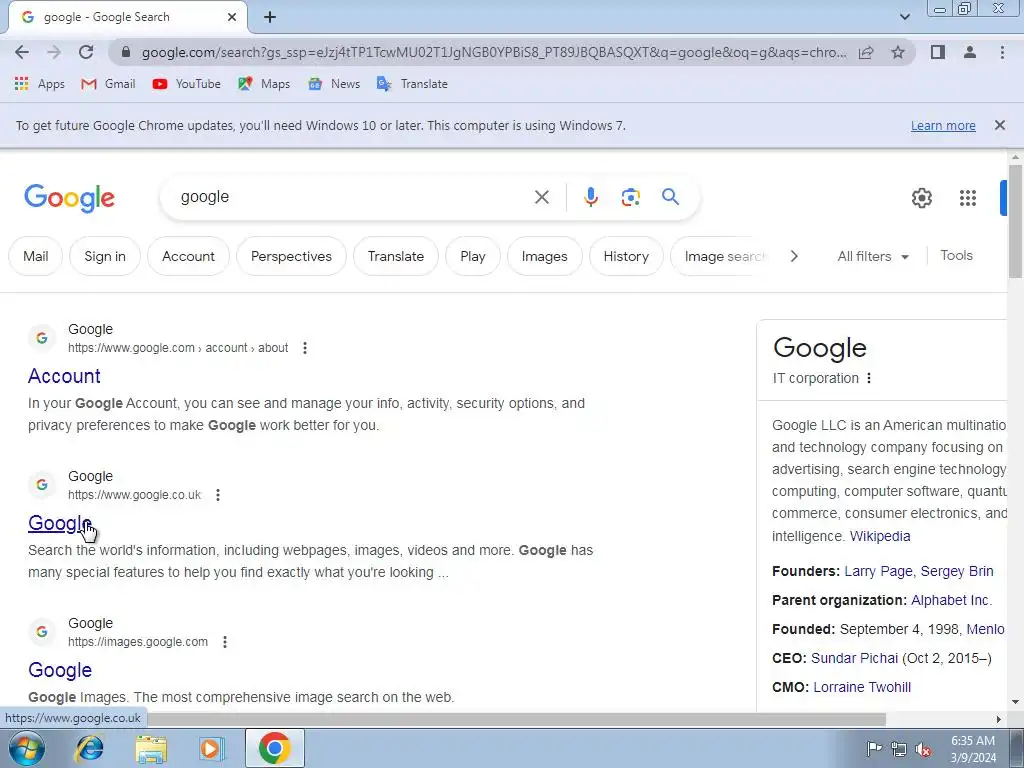Open the Lorraine Twohill CMO link
Image resolution: width=1024 pixels, height=768 pixels.
pyautogui.click(x=862, y=687)
